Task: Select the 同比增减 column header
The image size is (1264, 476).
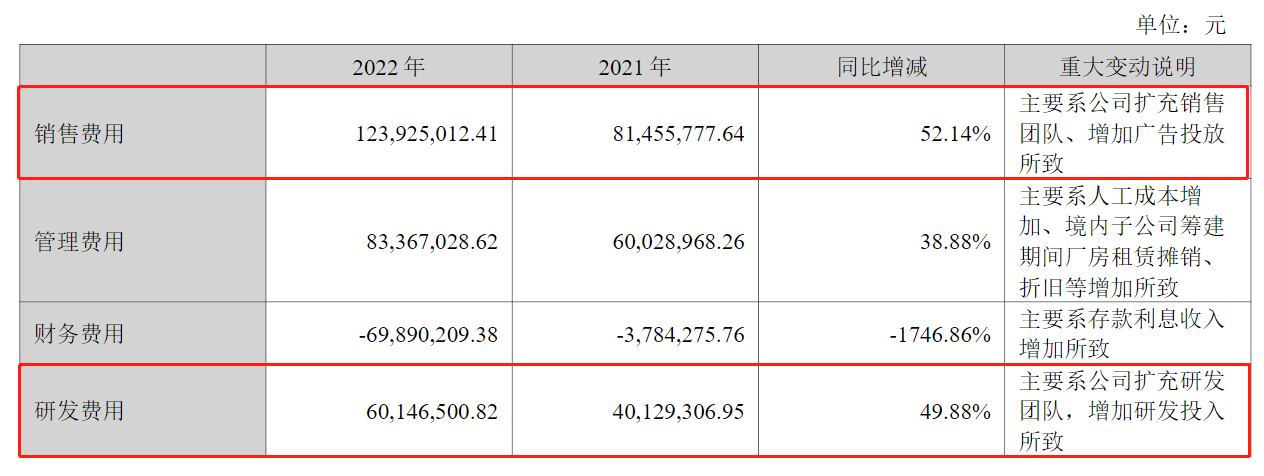Action: pyautogui.click(x=881, y=67)
